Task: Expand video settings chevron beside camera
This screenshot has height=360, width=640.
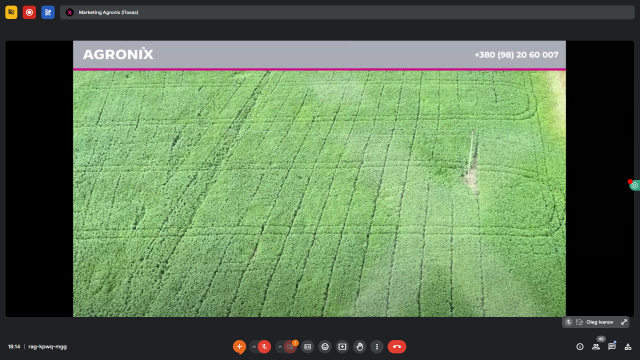Action: pyautogui.click(x=280, y=347)
